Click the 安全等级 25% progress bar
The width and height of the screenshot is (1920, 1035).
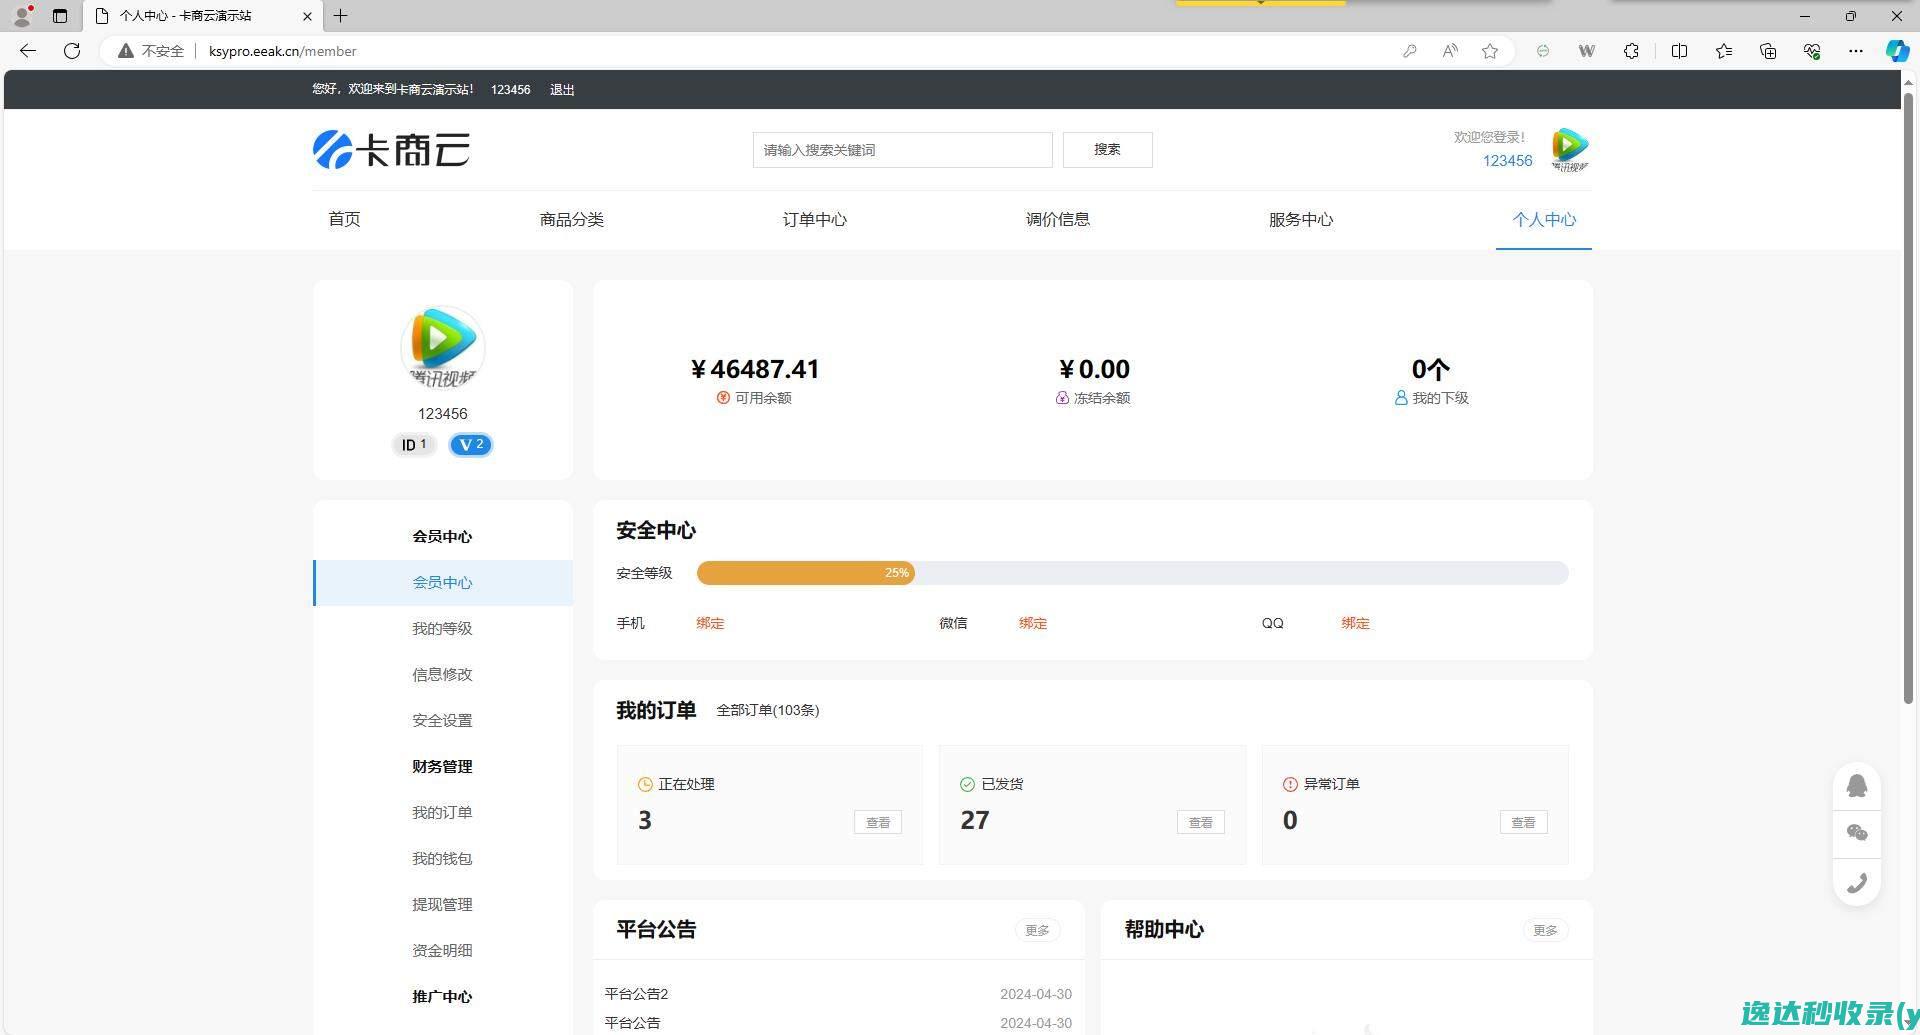pyautogui.click(x=1132, y=573)
